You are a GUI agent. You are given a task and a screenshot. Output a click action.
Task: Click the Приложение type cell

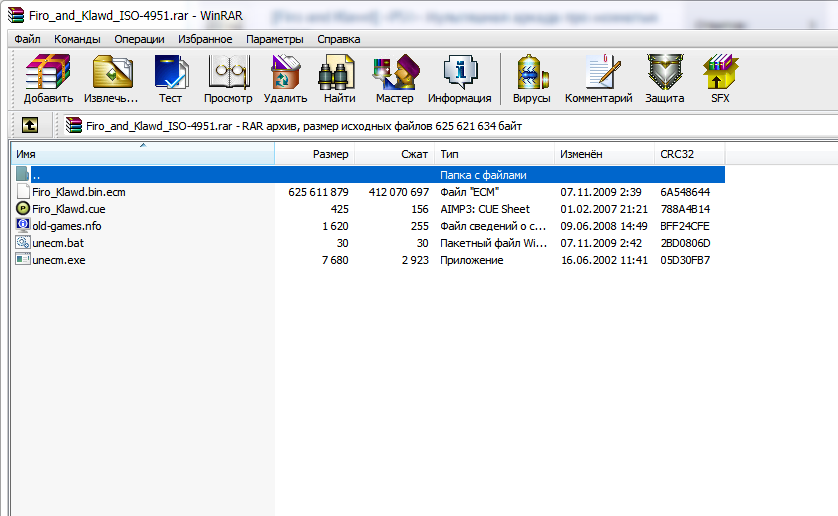click(471, 260)
